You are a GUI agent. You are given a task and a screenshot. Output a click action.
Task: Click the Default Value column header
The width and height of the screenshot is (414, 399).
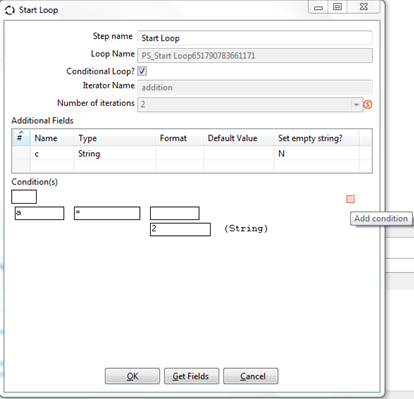click(239, 138)
